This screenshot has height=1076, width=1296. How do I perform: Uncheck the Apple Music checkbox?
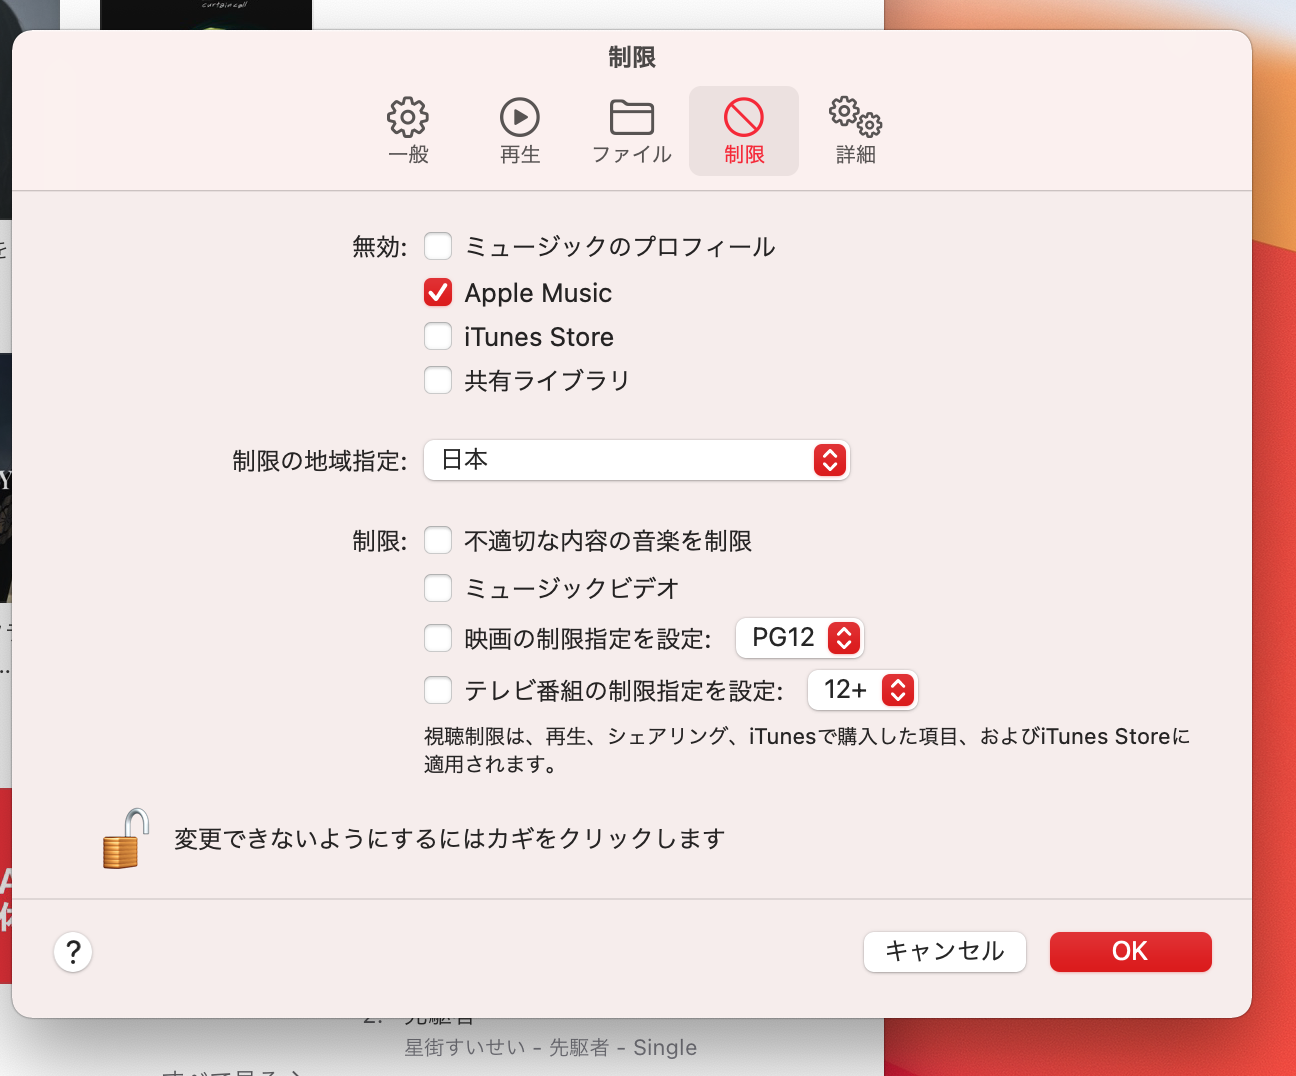point(438,292)
